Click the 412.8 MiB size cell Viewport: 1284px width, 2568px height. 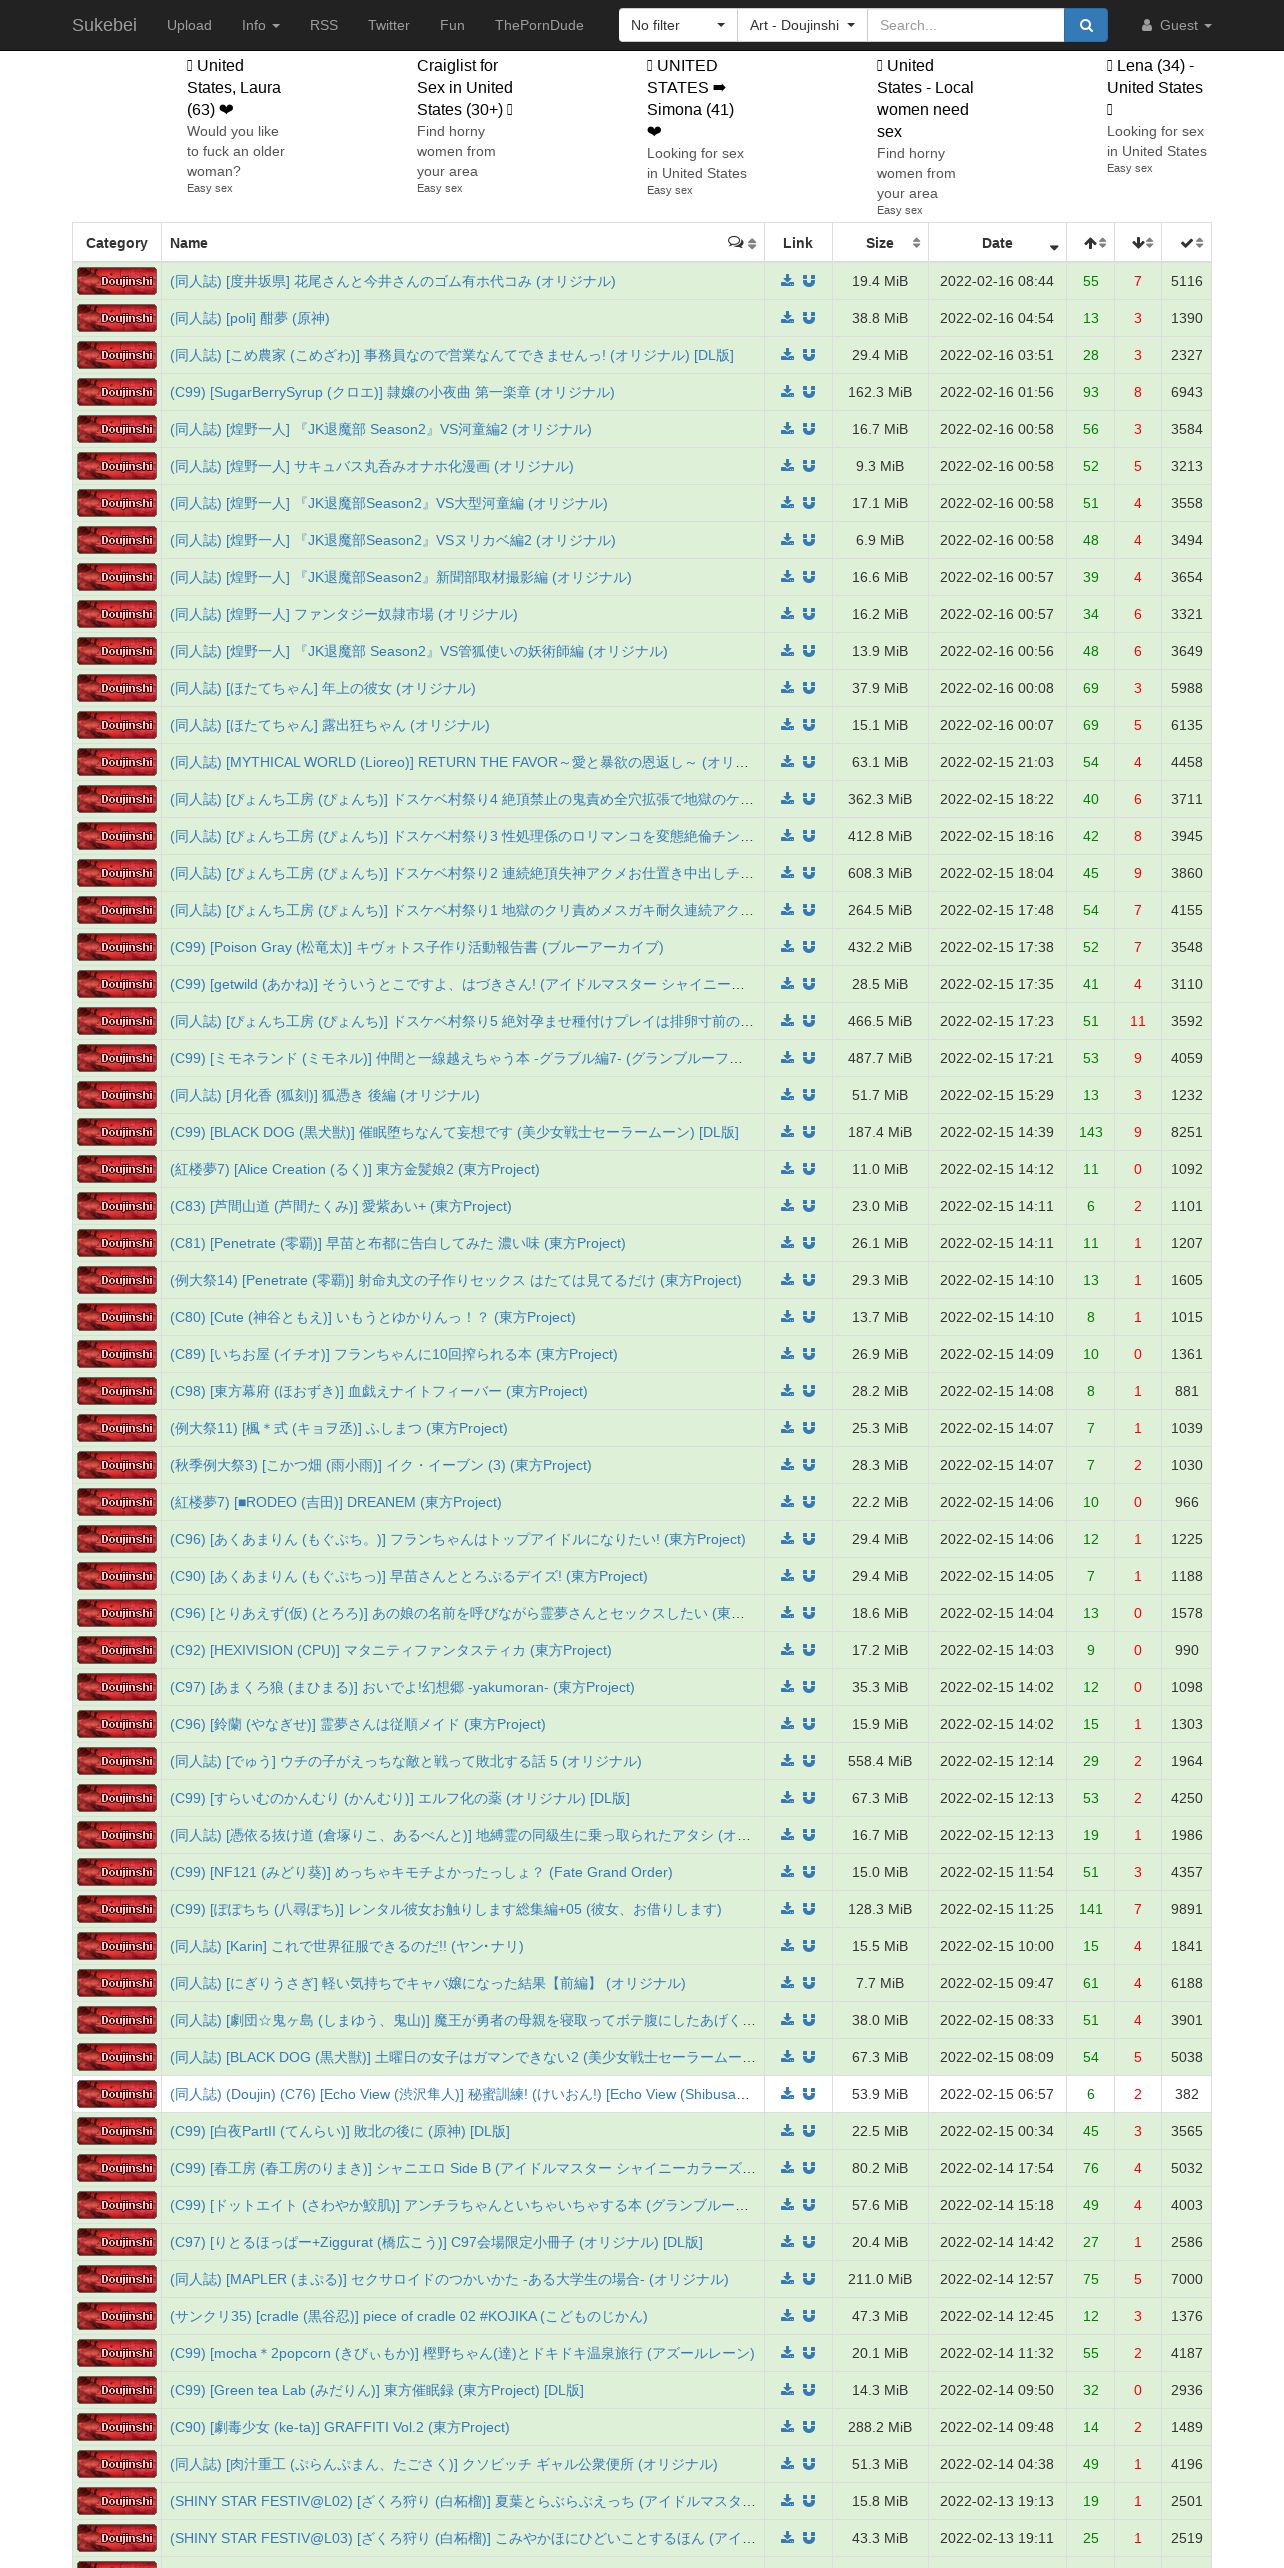[x=880, y=836]
